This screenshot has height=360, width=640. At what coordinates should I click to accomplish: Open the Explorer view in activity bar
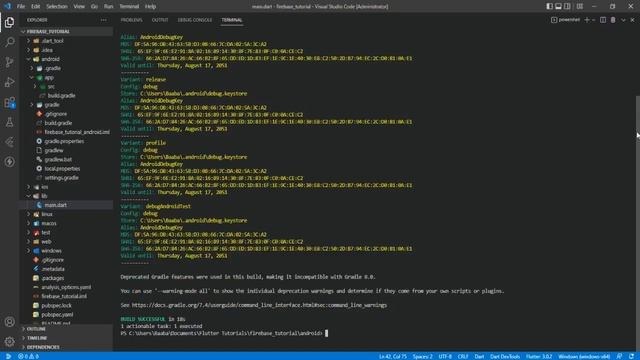pyautogui.click(x=9, y=22)
